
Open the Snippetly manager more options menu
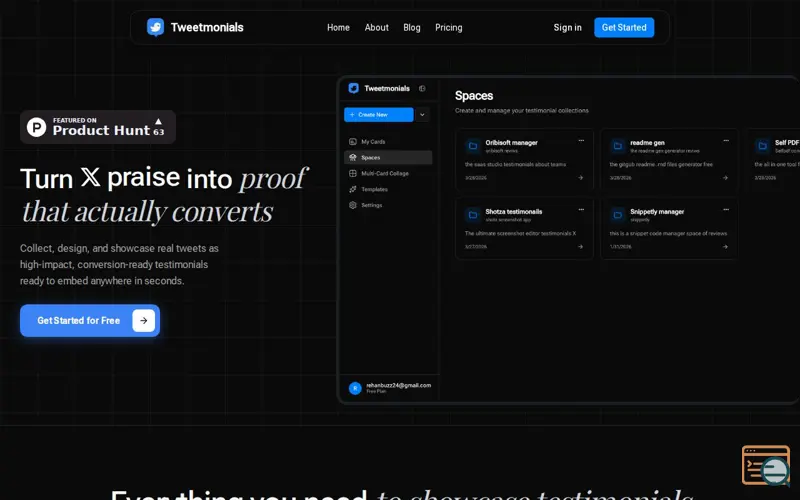[x=726, y=209]
